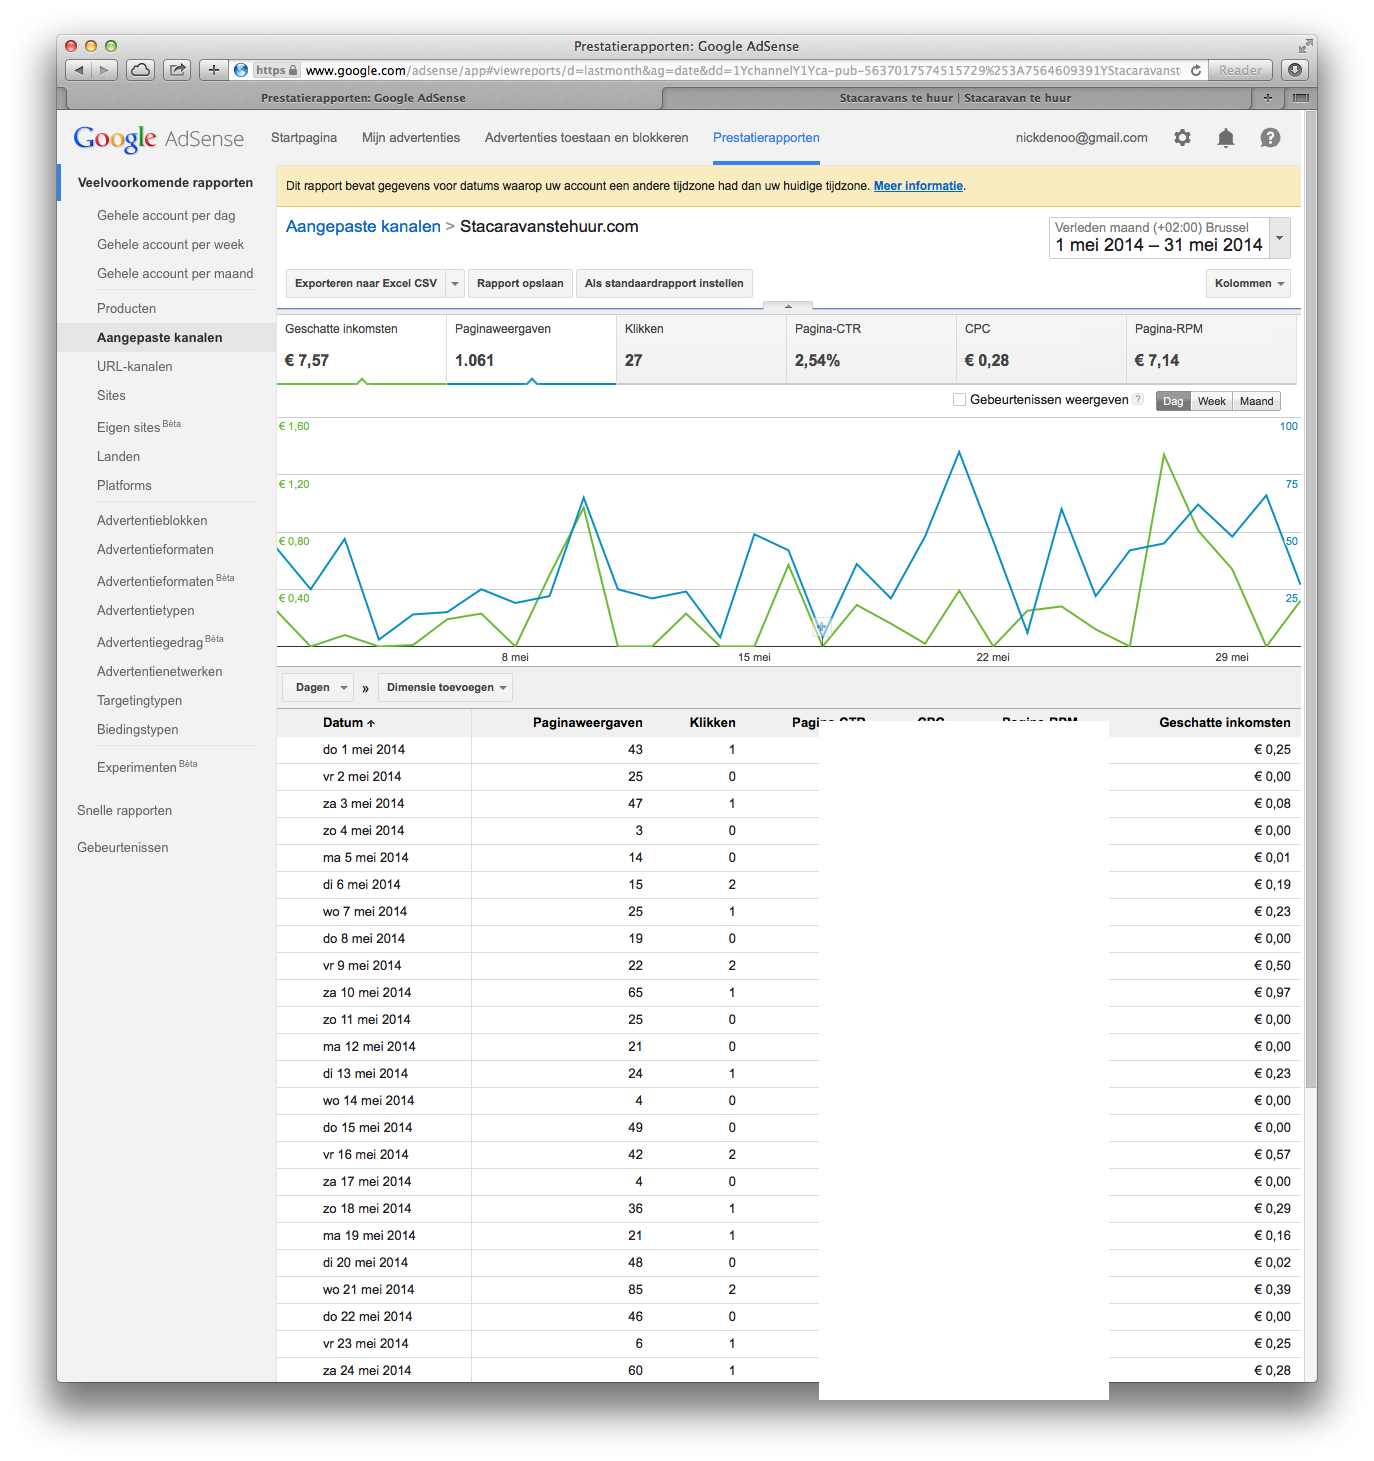This screenshot has height=1461, width=1374.
Task: Click the Safari forward arrow button
Action: point(104,70)
